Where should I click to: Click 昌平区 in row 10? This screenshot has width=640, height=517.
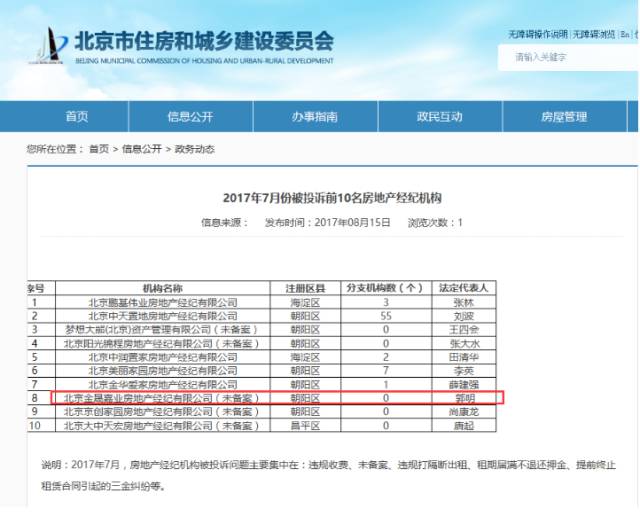coord(305,426)
